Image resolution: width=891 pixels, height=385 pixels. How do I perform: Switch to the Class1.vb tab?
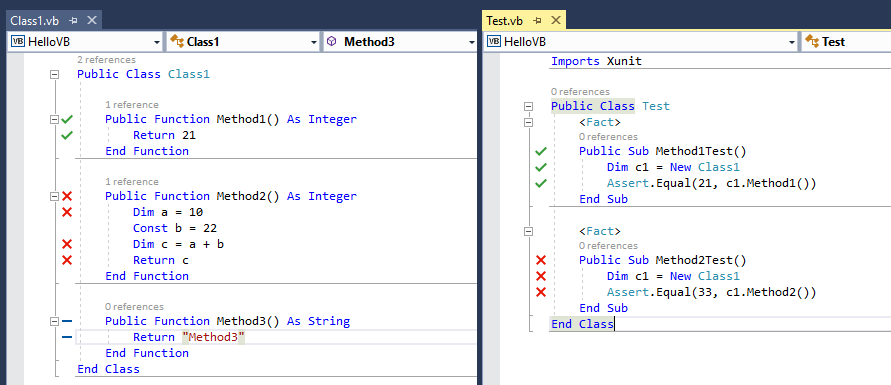pos(35,21)
